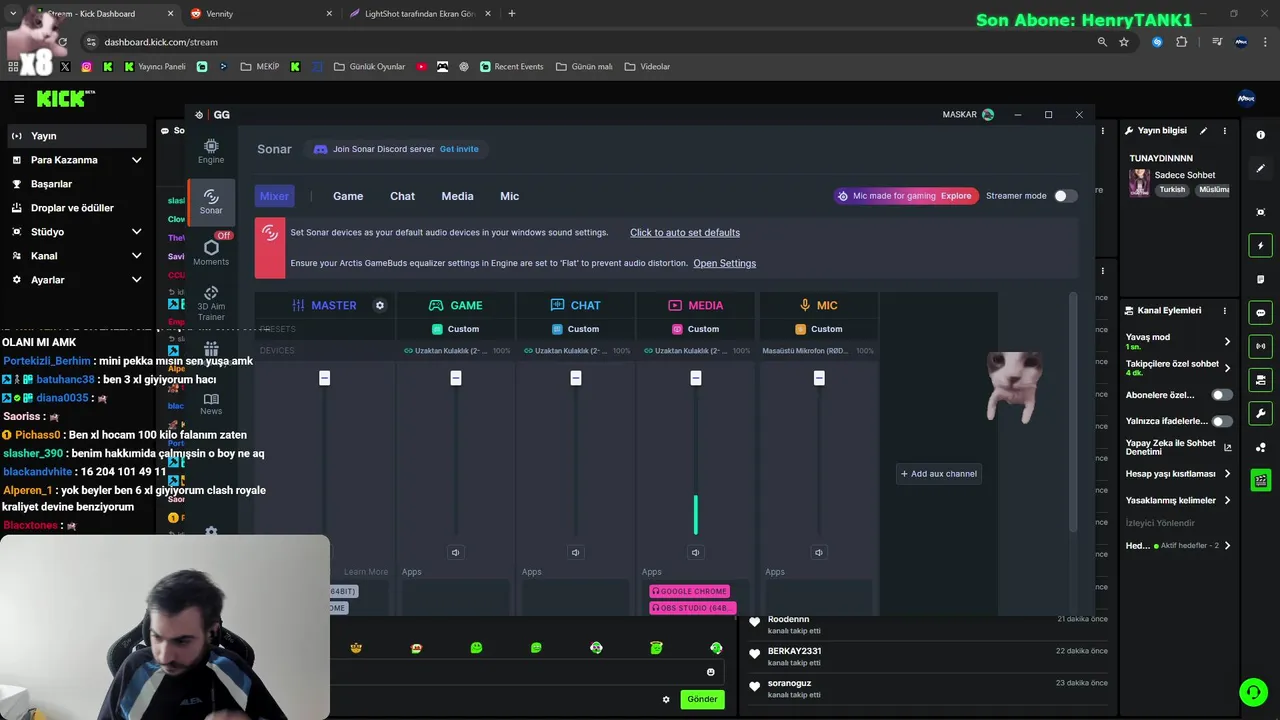Open News in the GG sidebar
Screen dimensions: 1280x720
coord(211,404)
